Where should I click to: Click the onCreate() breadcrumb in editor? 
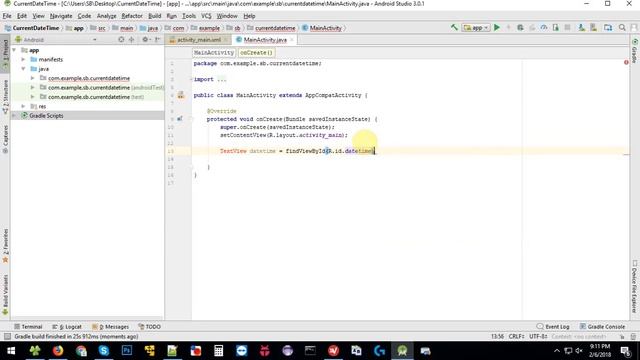(256, 53)
